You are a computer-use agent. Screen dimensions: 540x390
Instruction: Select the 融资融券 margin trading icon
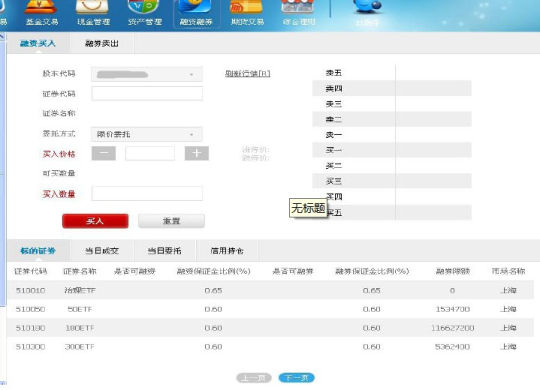click(196, 13)
